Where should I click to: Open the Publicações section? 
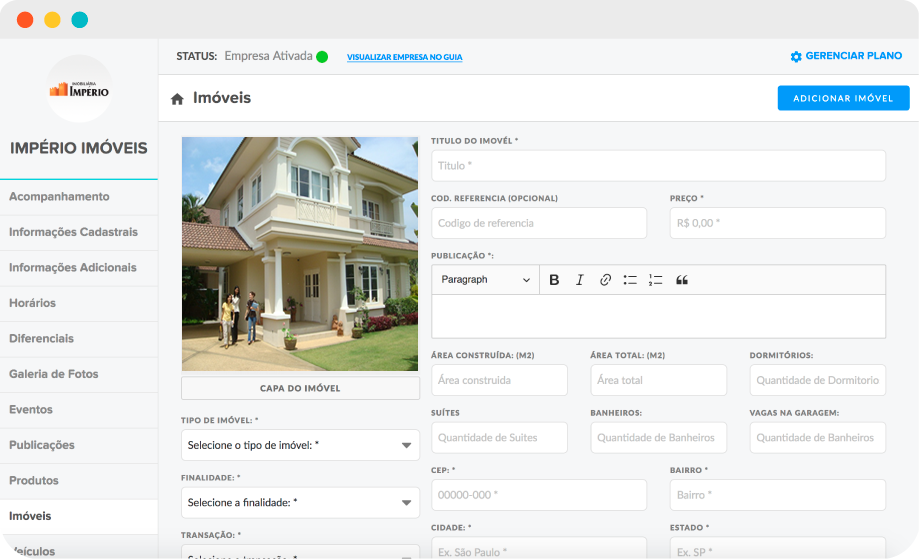pos(79,445)
